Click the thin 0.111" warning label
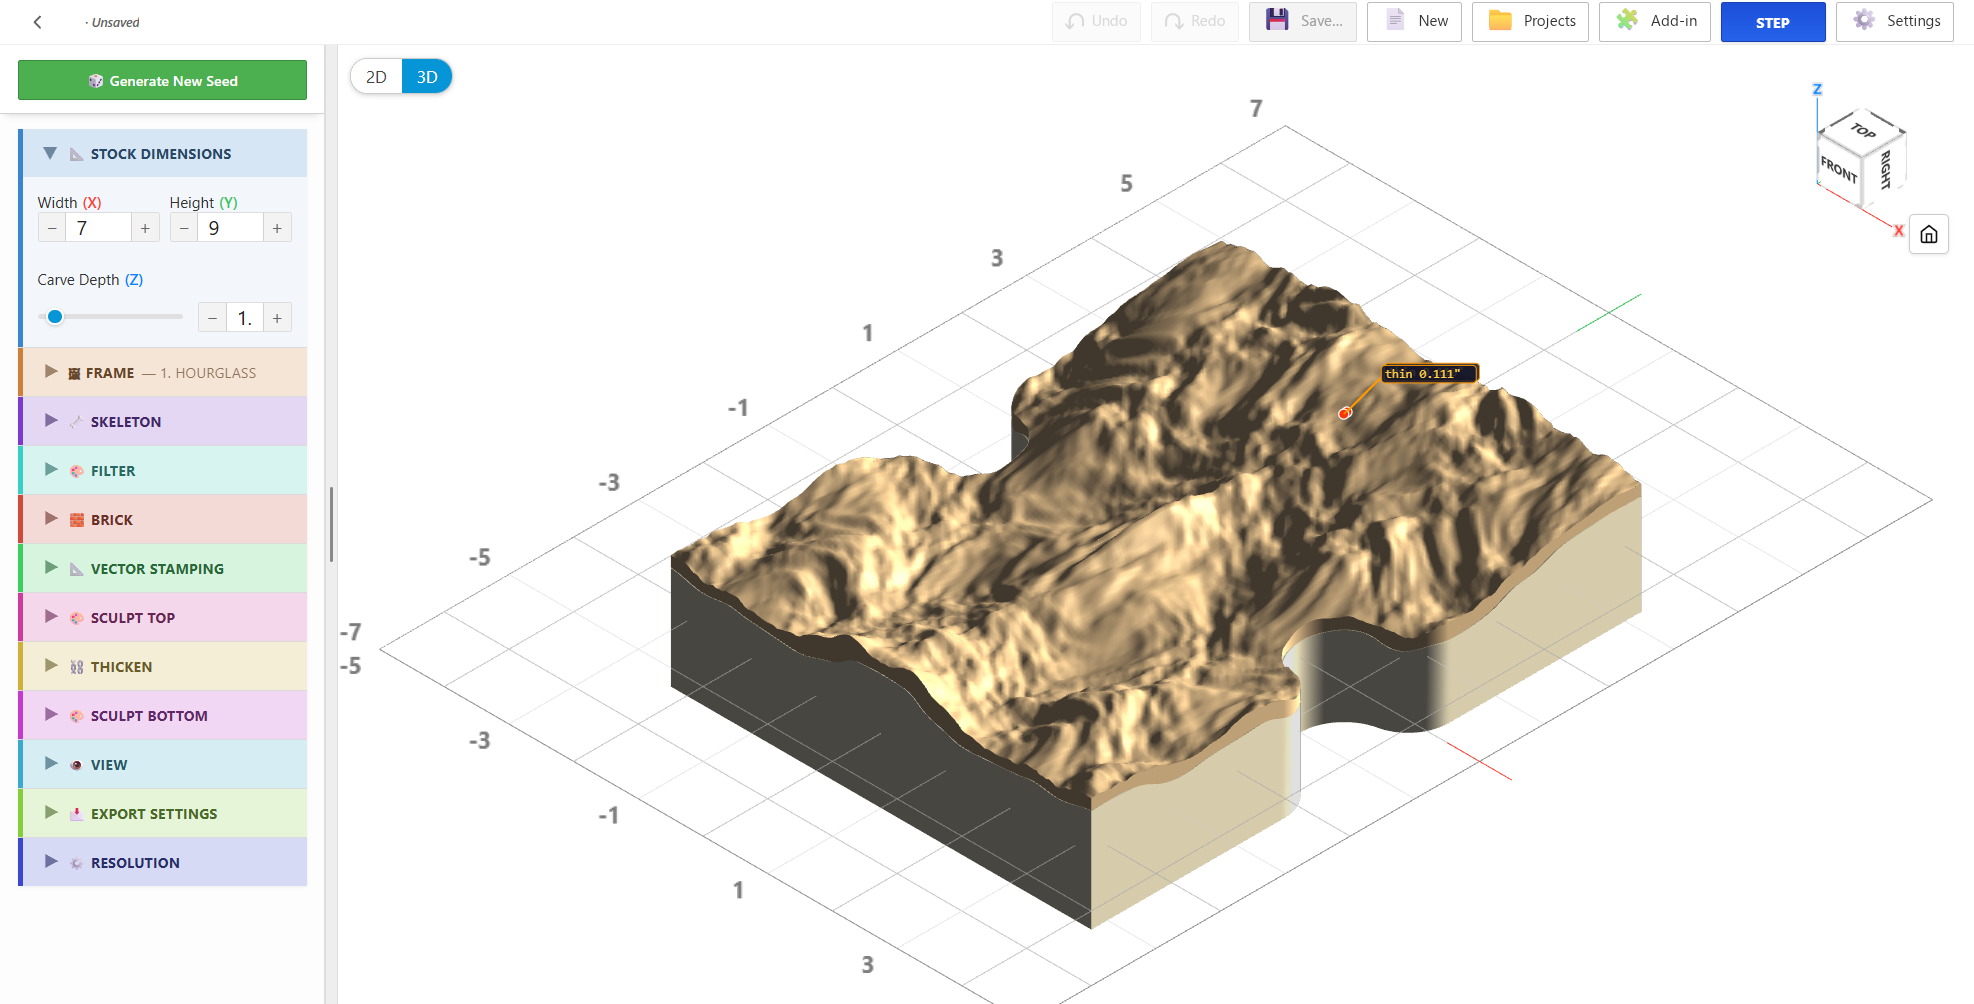The image size is (1974, 1004). [1428, 374]
